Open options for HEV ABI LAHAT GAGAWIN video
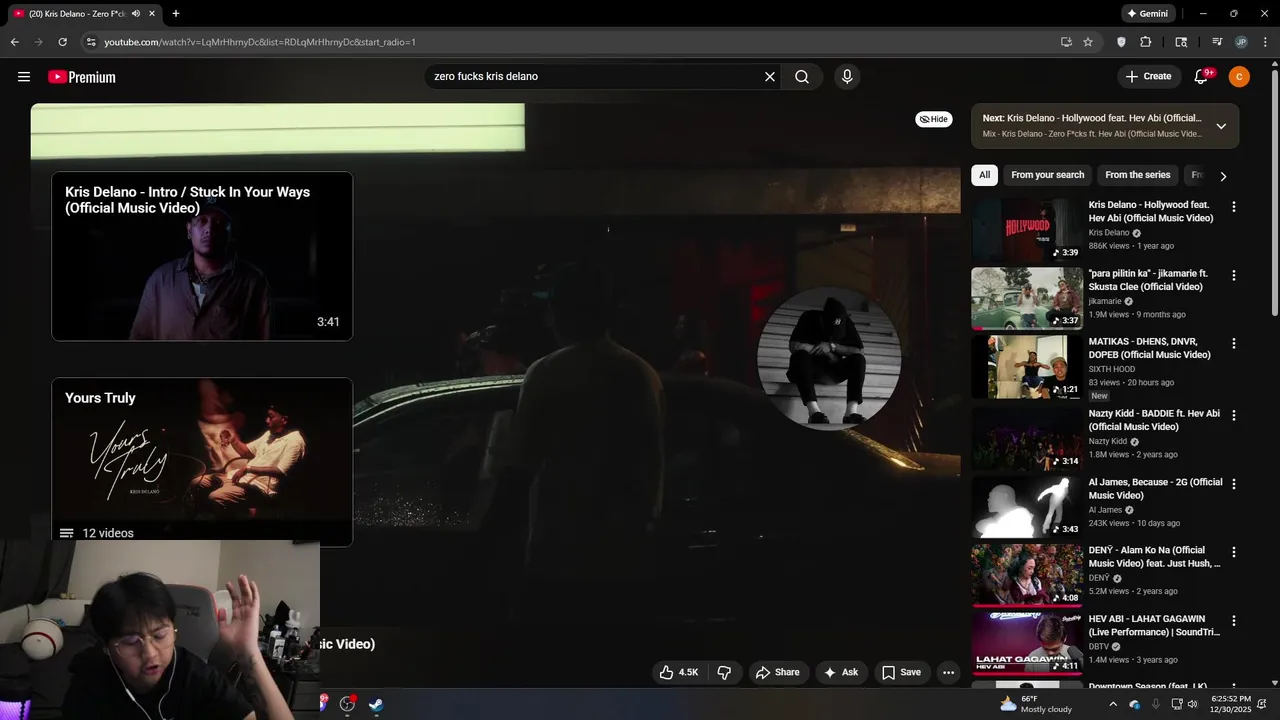 1234,621
